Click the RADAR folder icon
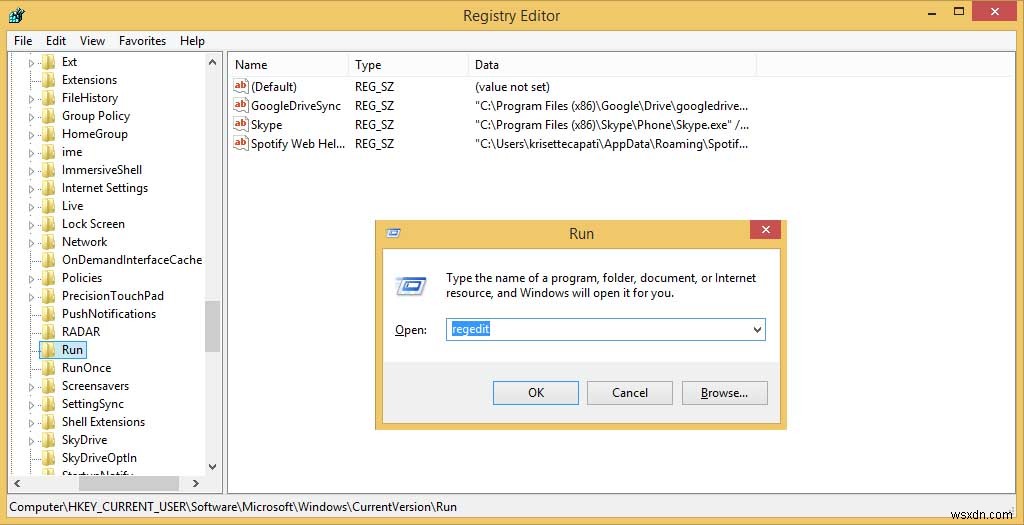 (48, 332)
